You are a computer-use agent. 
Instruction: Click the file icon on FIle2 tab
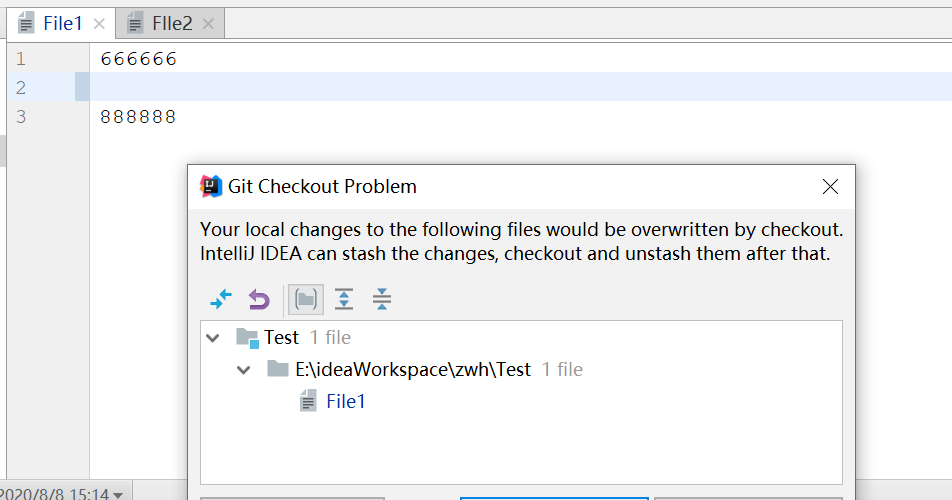coord(135,24)
